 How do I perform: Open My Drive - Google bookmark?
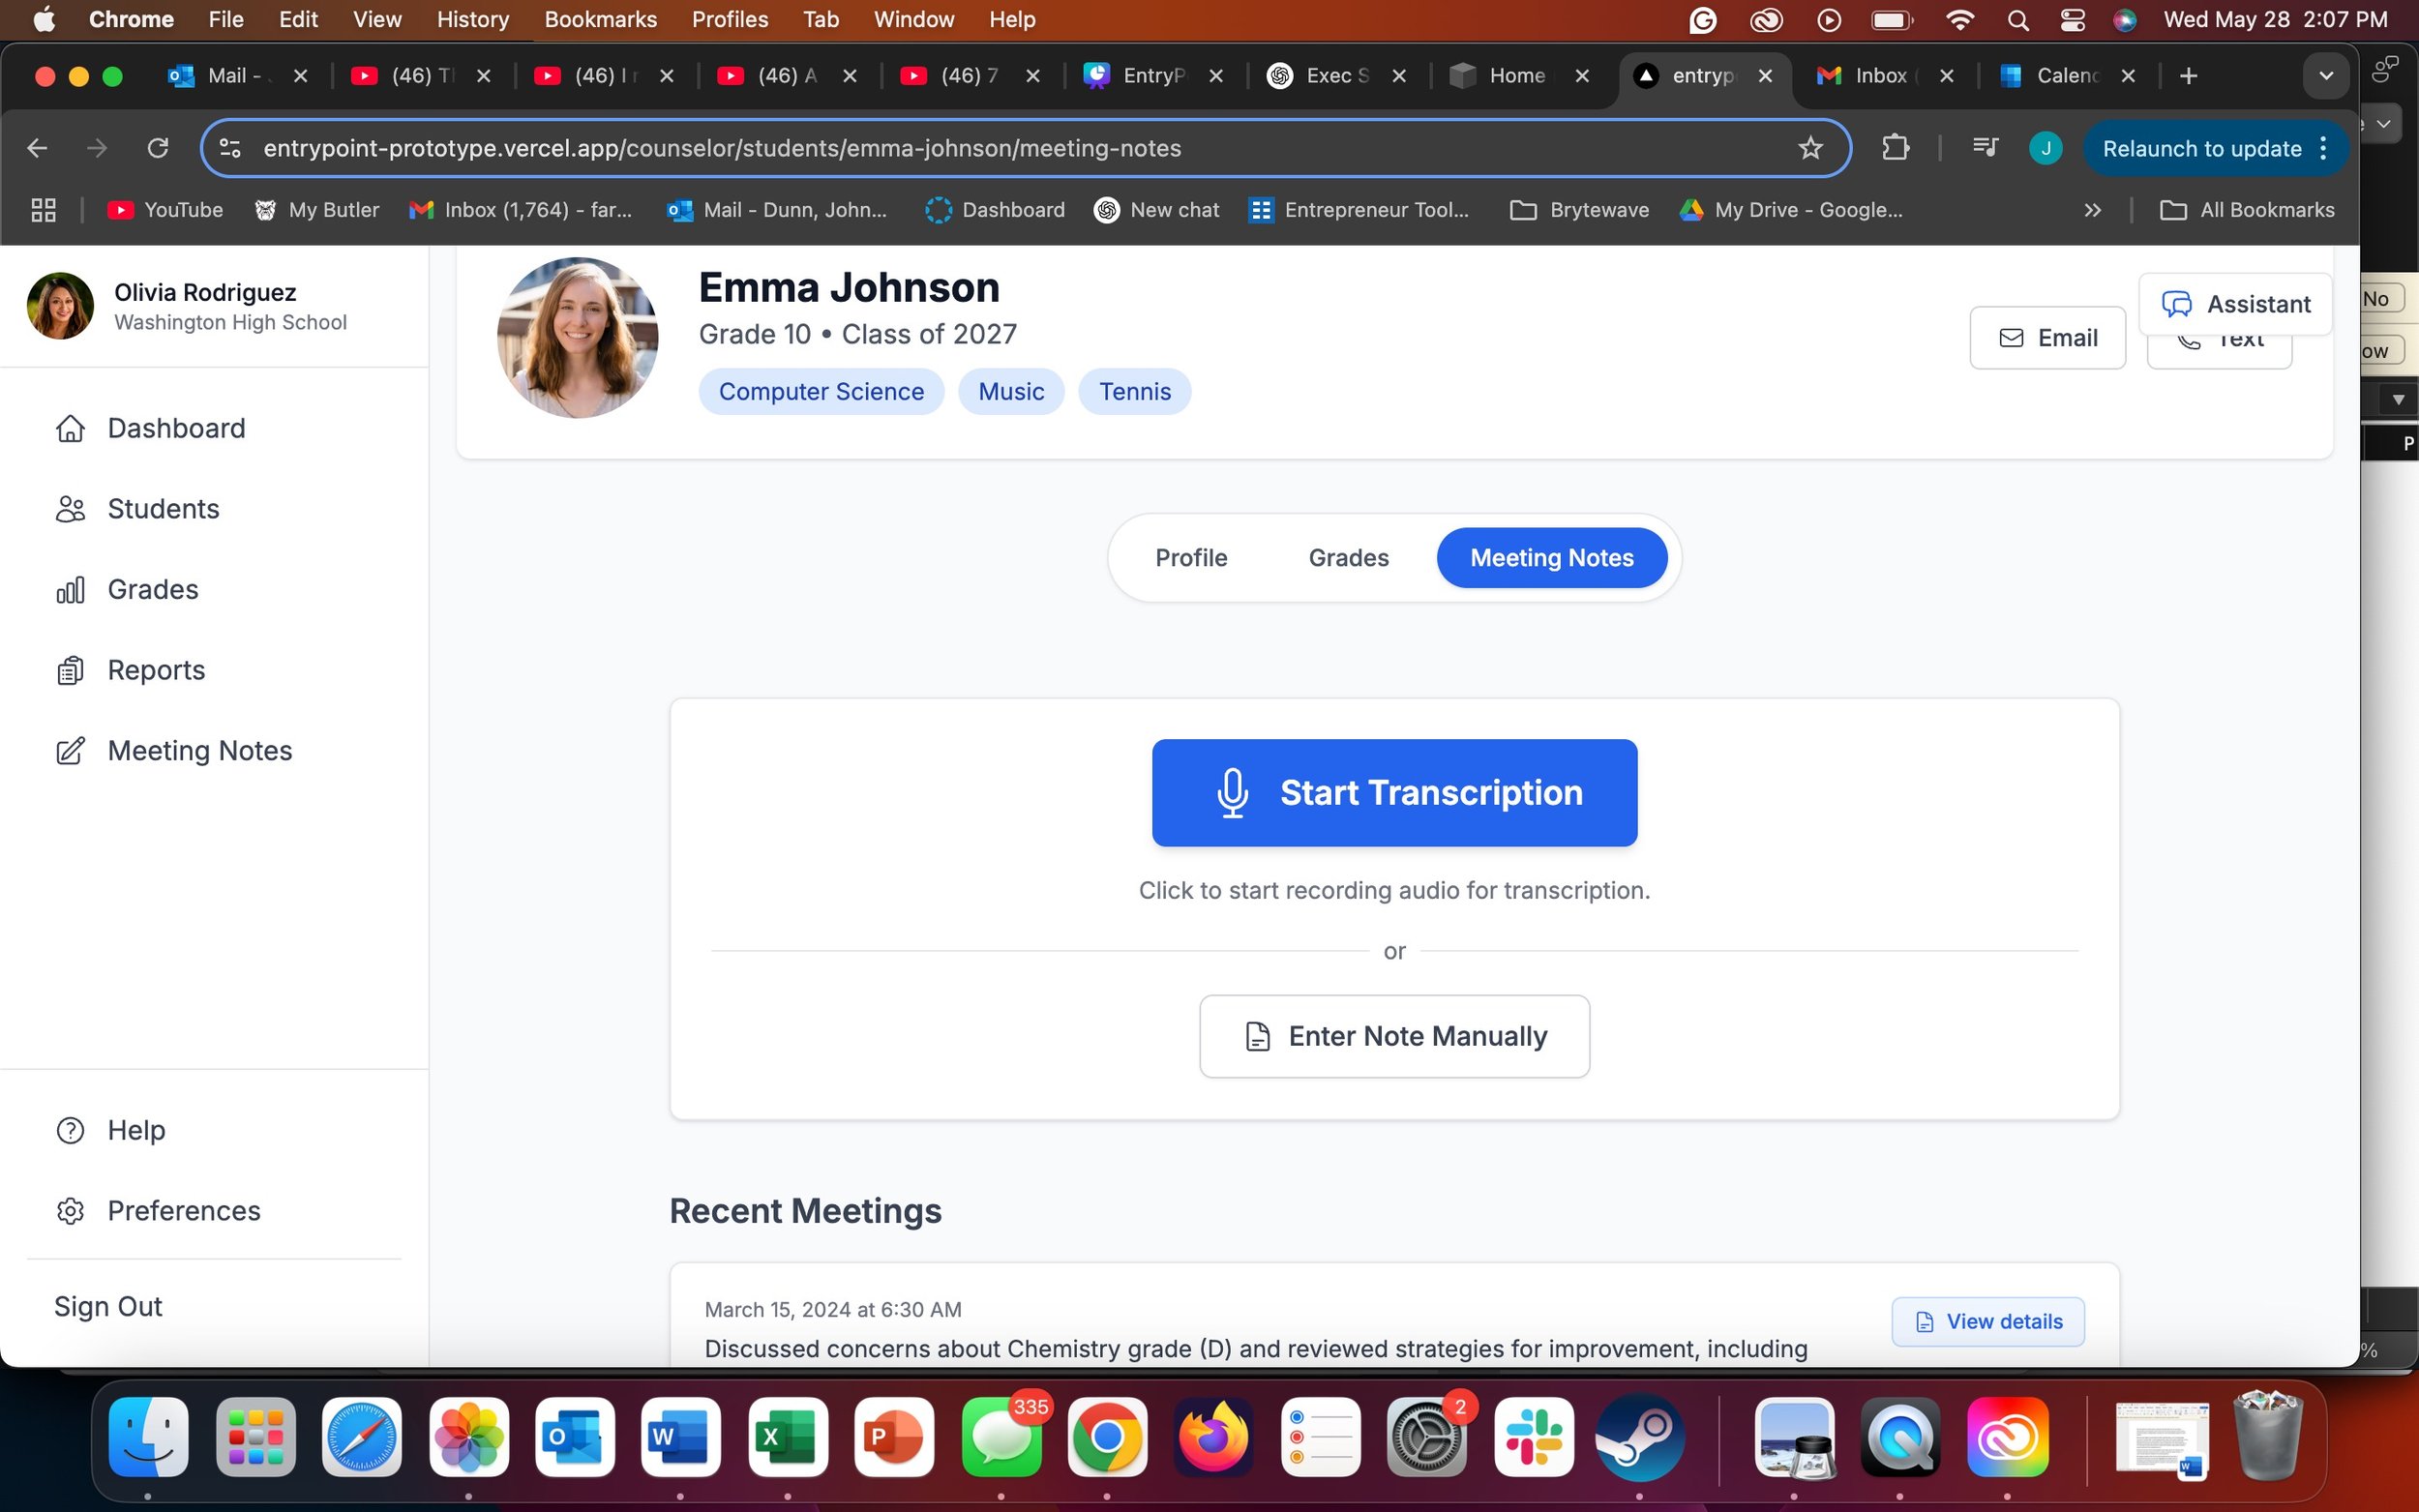tap(1791, 210)
